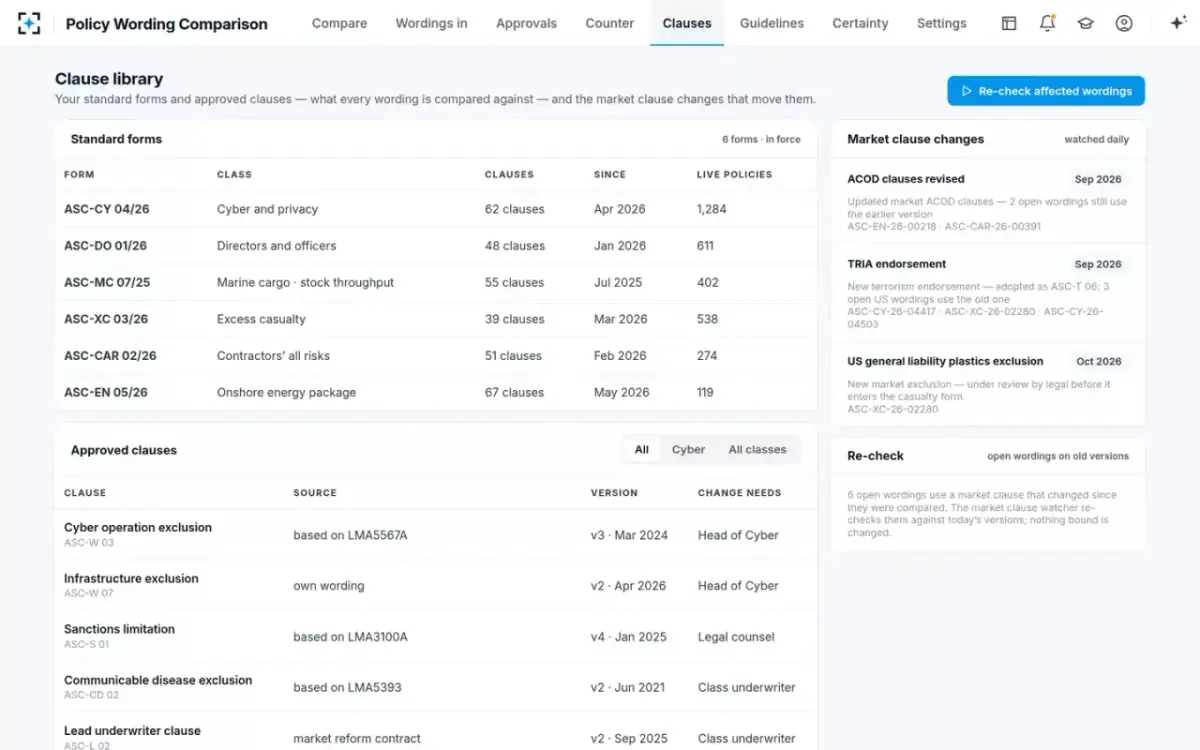Viewport: 1200px width, 750px height.
Task: Select the Clauses tab
Action: pos(687,23)
